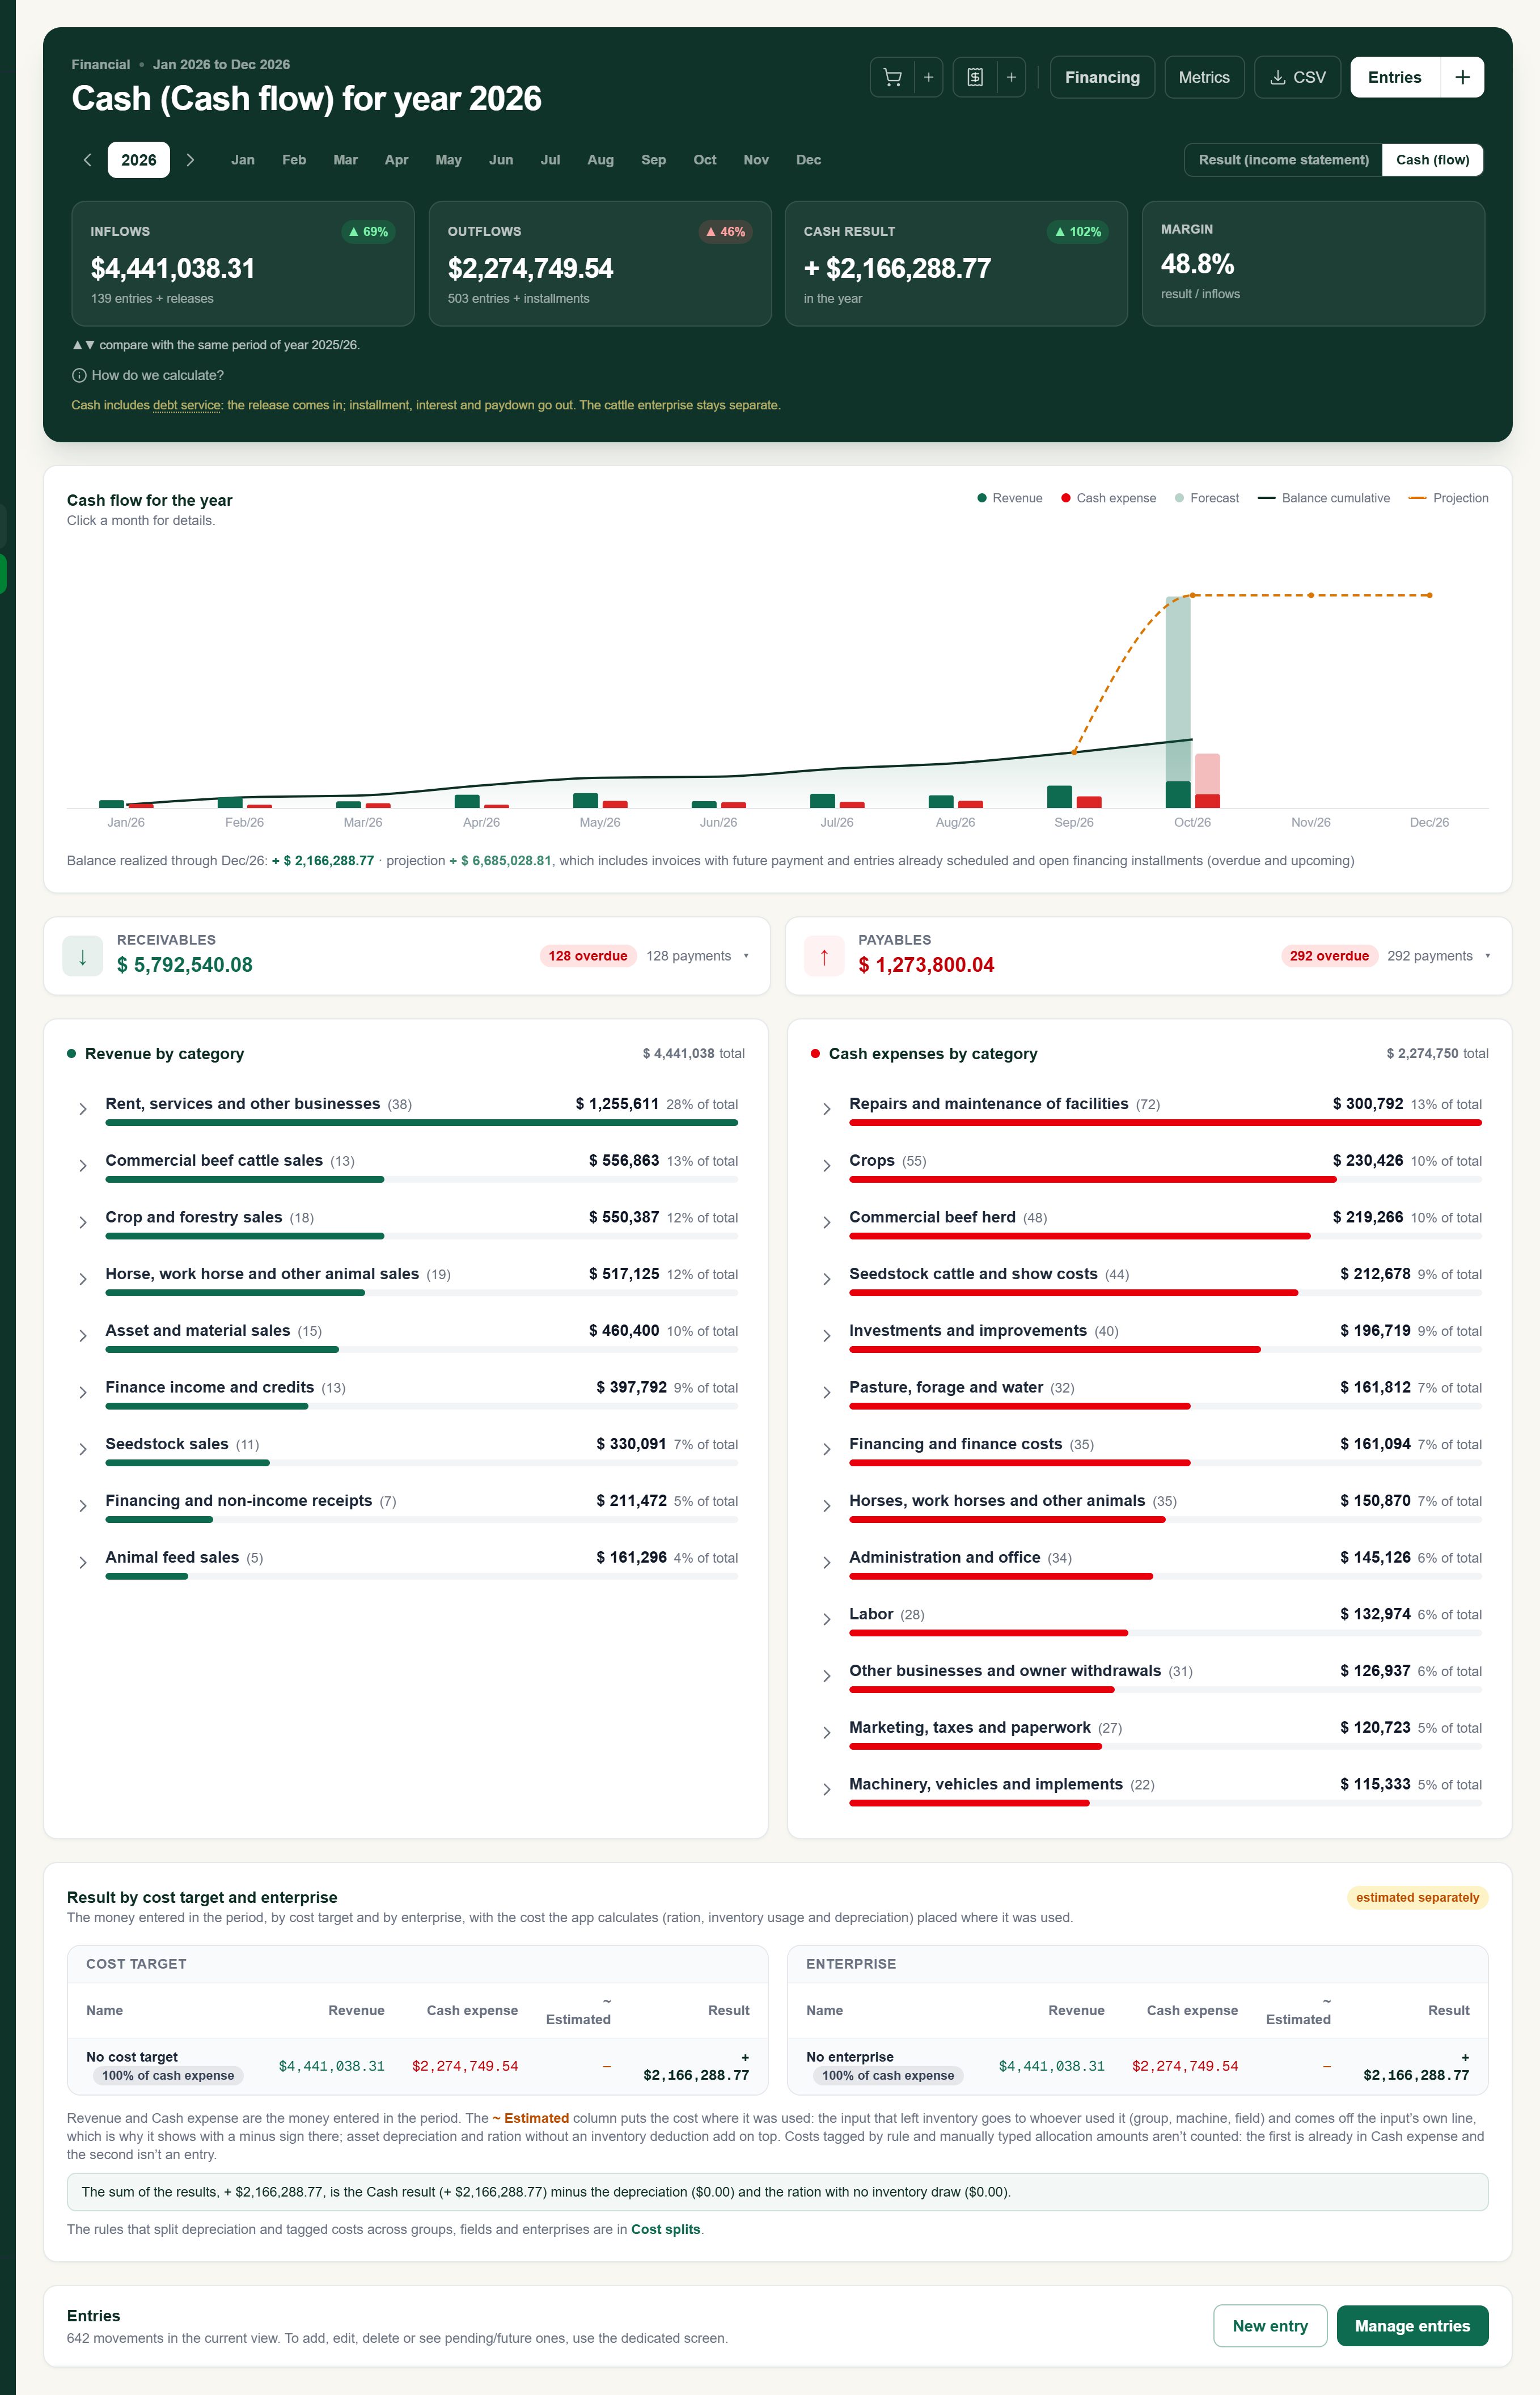Click the Manage entries button

coord(1412,2326)
